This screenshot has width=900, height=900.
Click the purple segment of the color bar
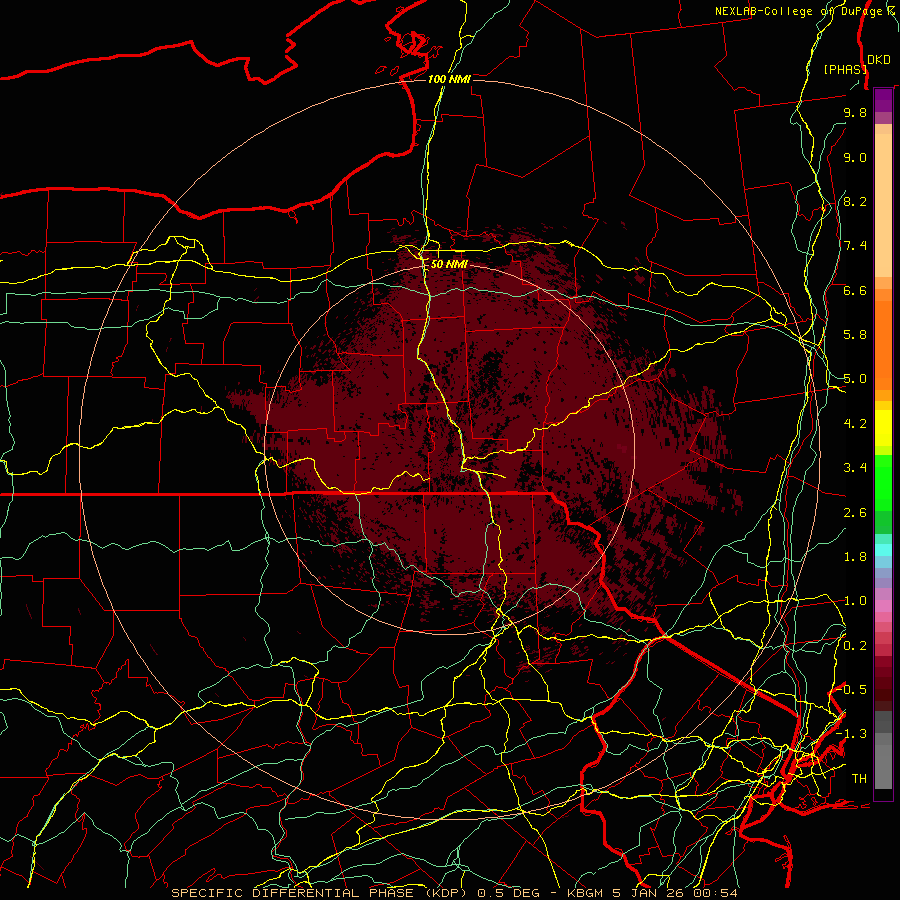pyautogui.click(x=883, y=100)
